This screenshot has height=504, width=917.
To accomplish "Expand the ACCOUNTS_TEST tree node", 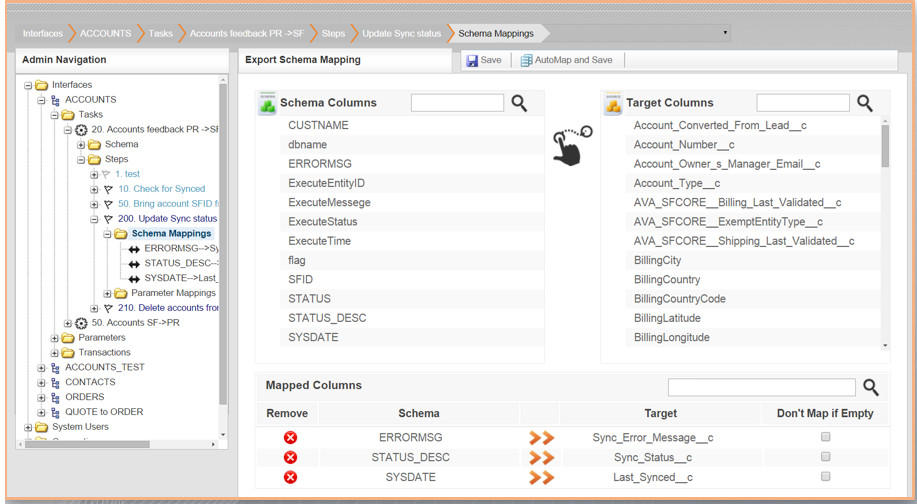I will pyautogui.click(x=42, y=368).
